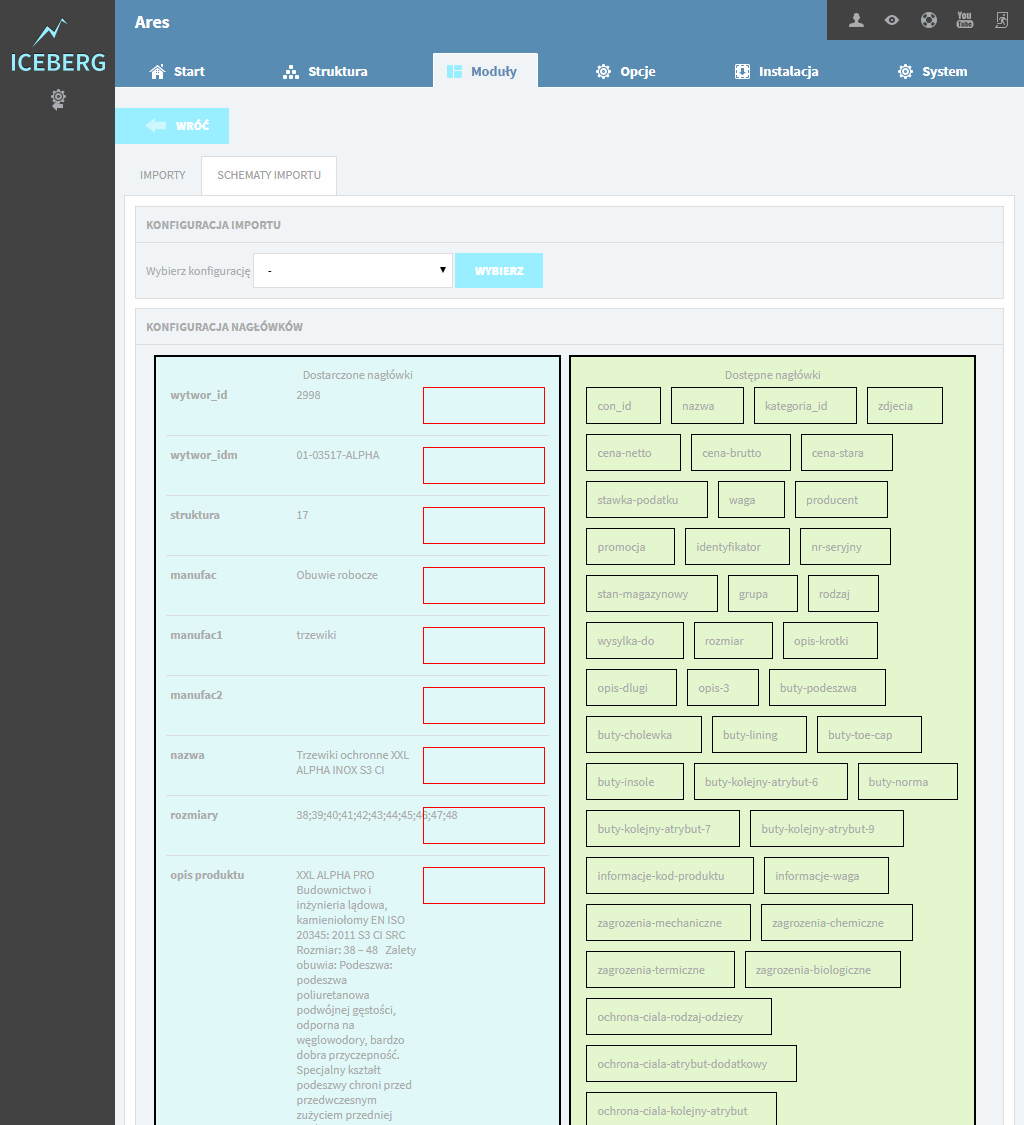
Task: Select the wysylka-do header tag
Action: pyautogui.click(x=635, y=641)
